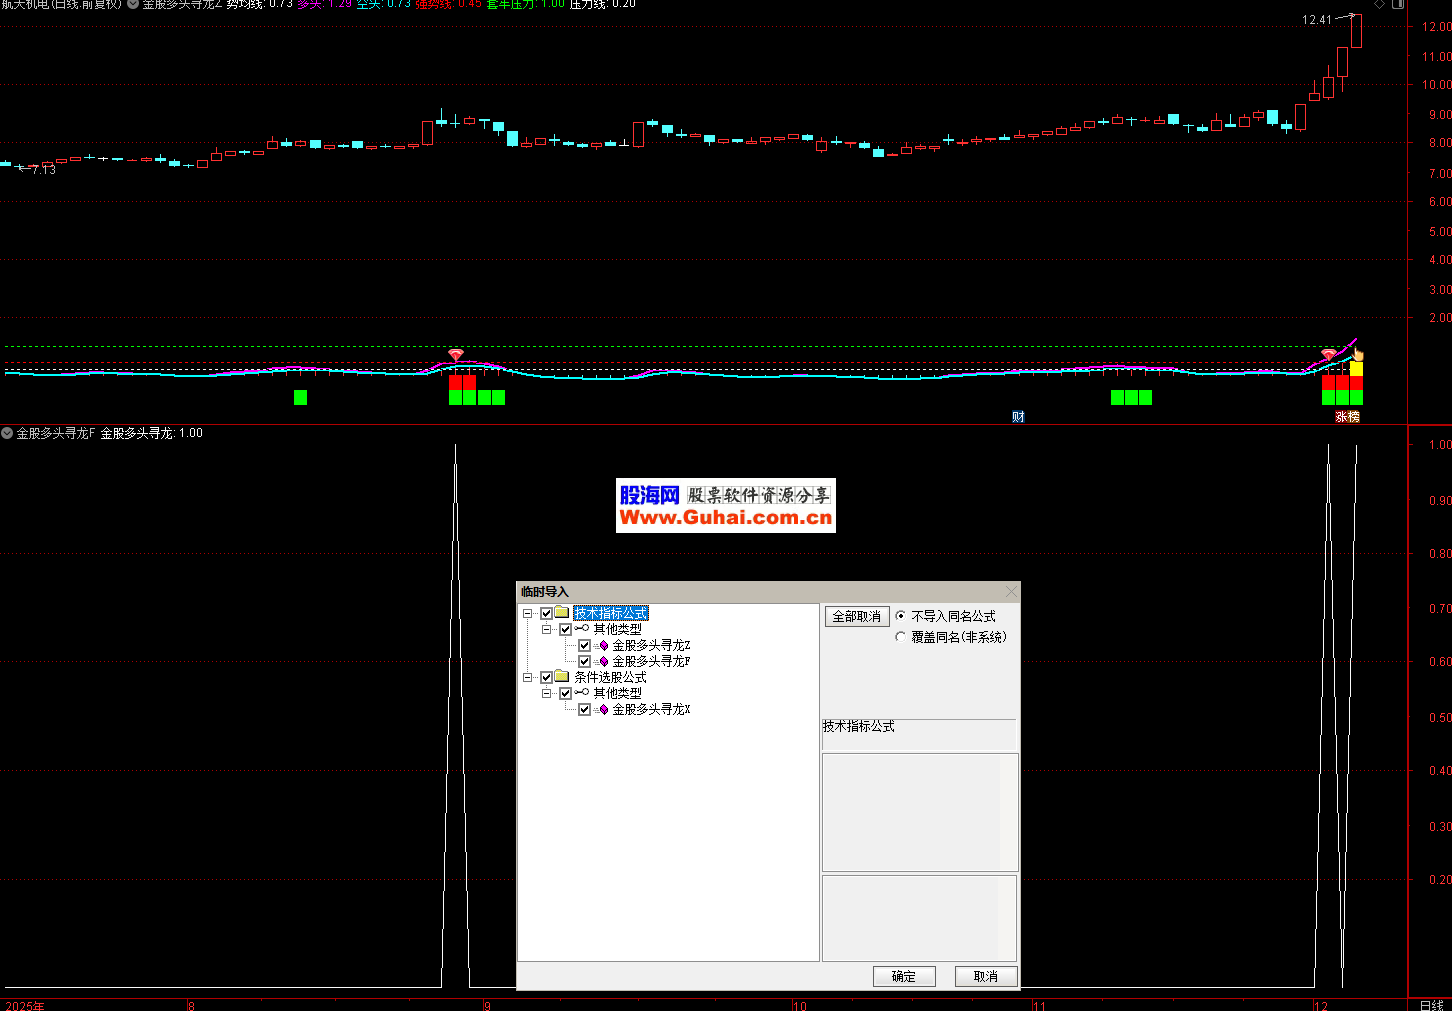
Task: Click the yellow folder icon of 条件选股公式
Action: tap(562, 677)
